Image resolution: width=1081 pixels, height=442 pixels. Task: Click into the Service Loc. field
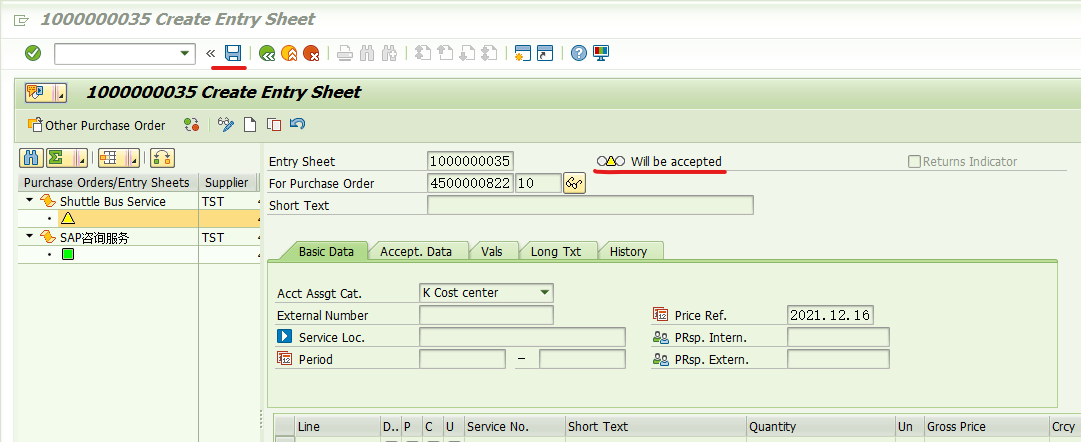pyautogui.click(x=522, y=337)
